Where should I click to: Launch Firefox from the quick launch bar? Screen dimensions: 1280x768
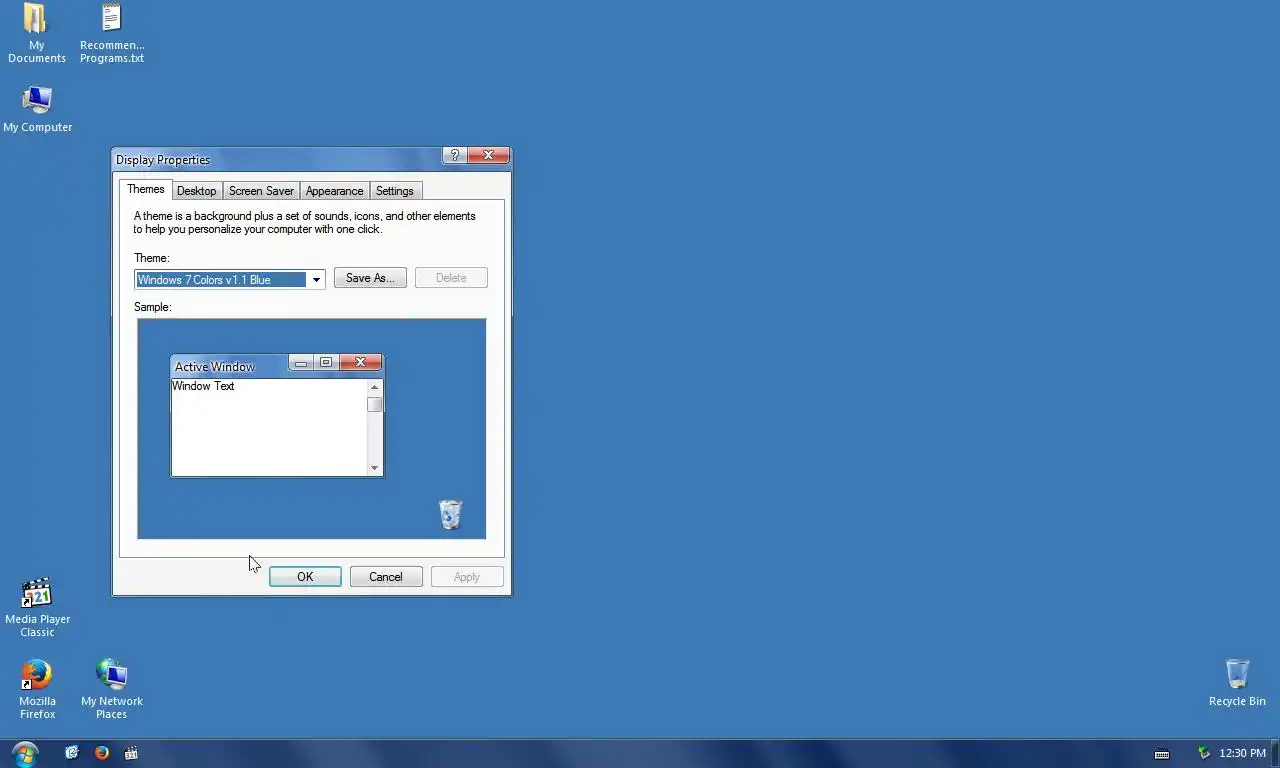(102, 753)
